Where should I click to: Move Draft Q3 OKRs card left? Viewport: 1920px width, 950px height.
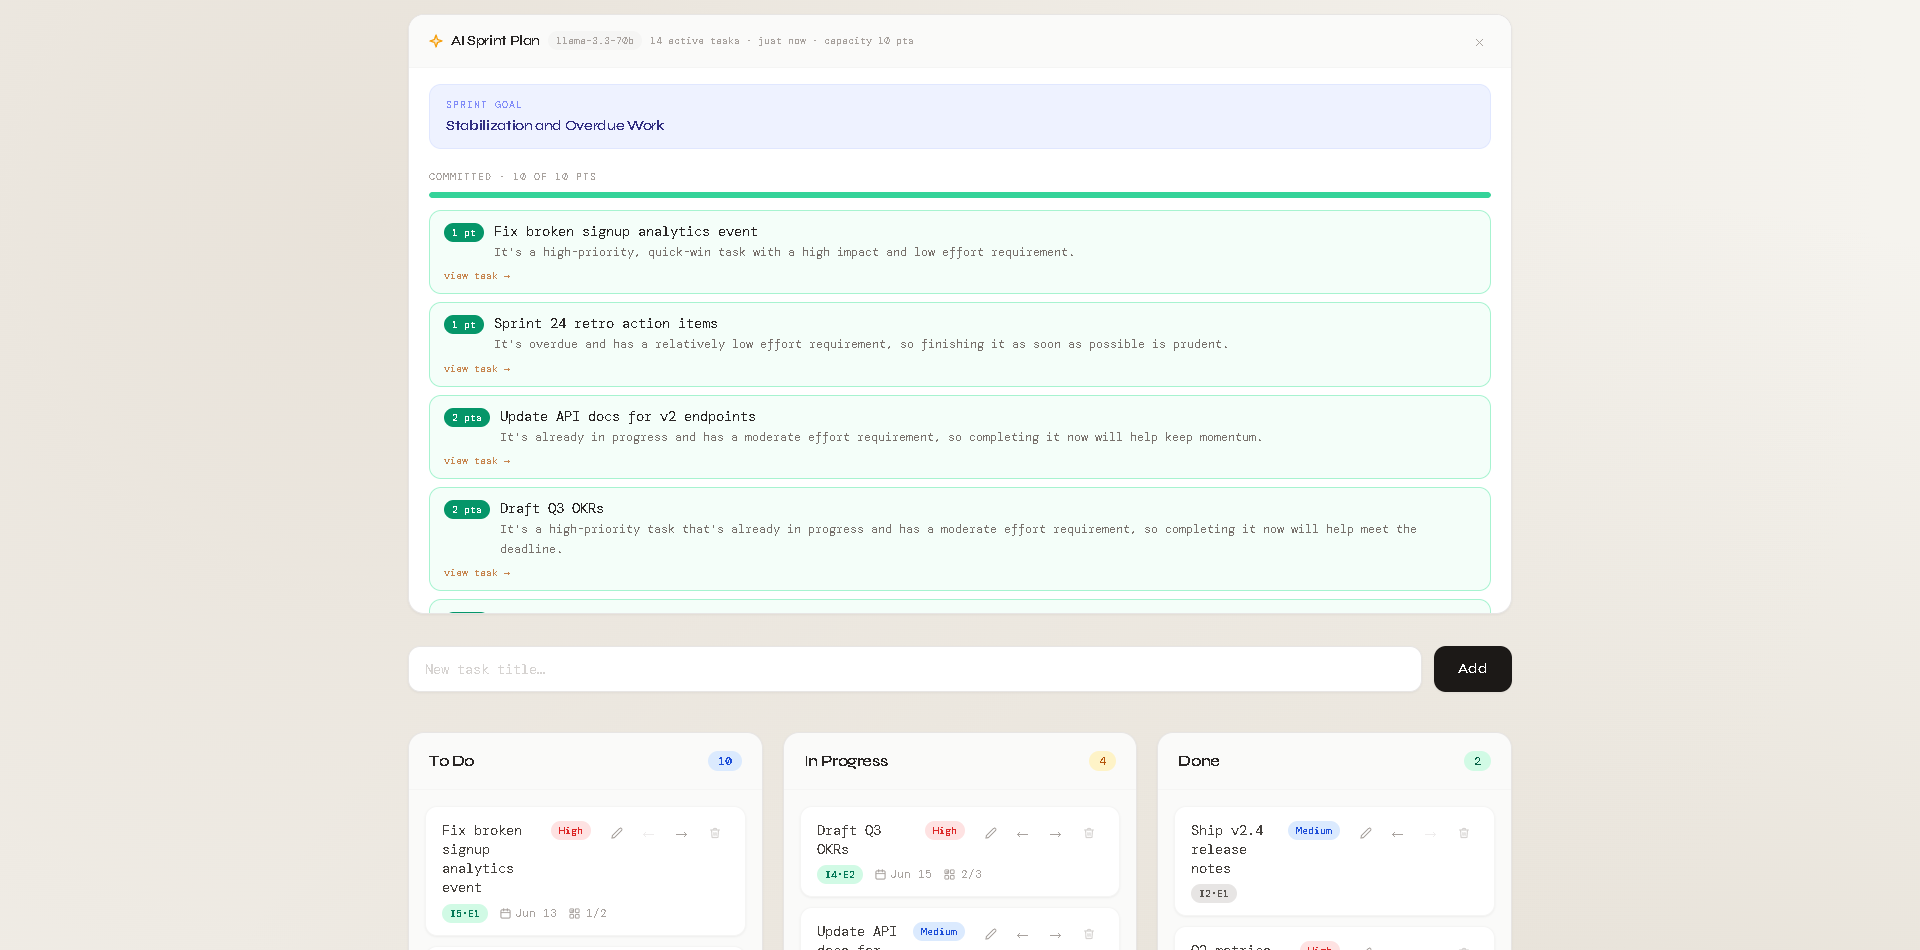(1022, 833)
